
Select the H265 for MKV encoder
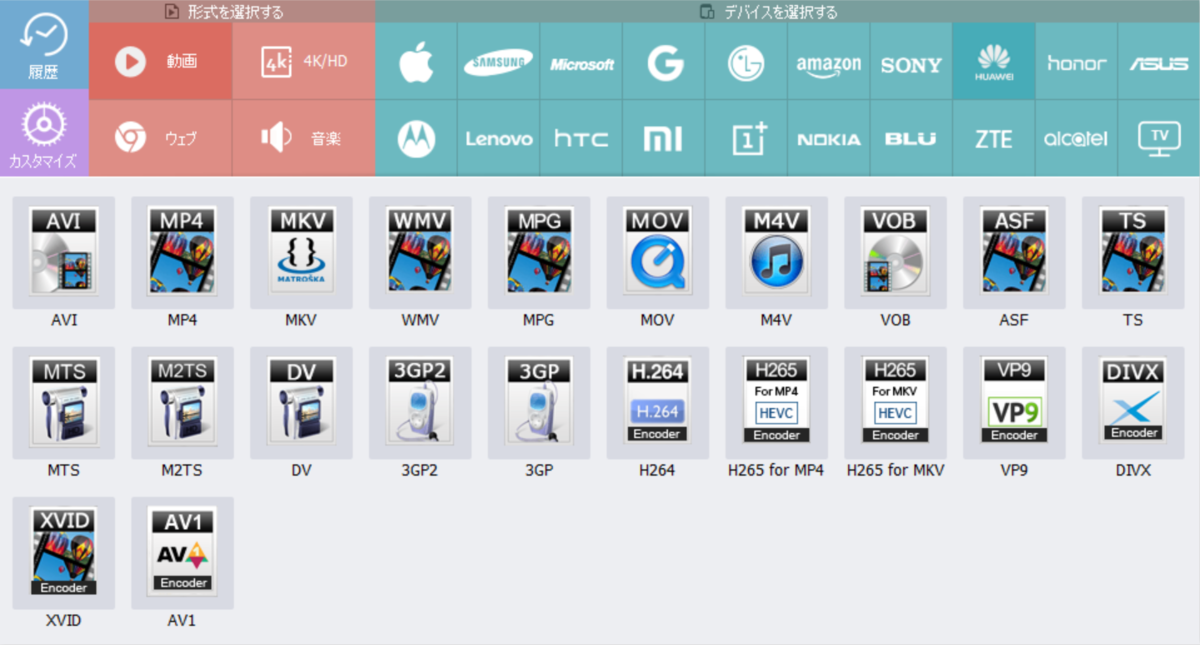point(895,403)
